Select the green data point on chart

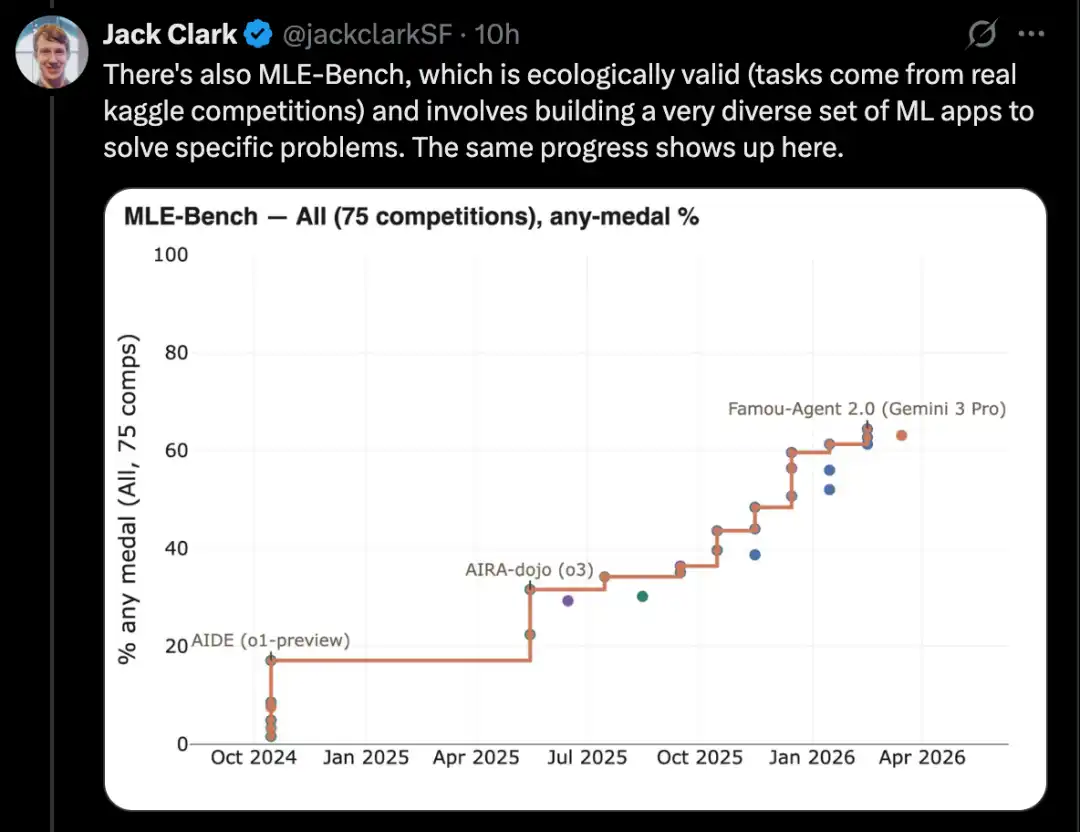pos(642,596)
